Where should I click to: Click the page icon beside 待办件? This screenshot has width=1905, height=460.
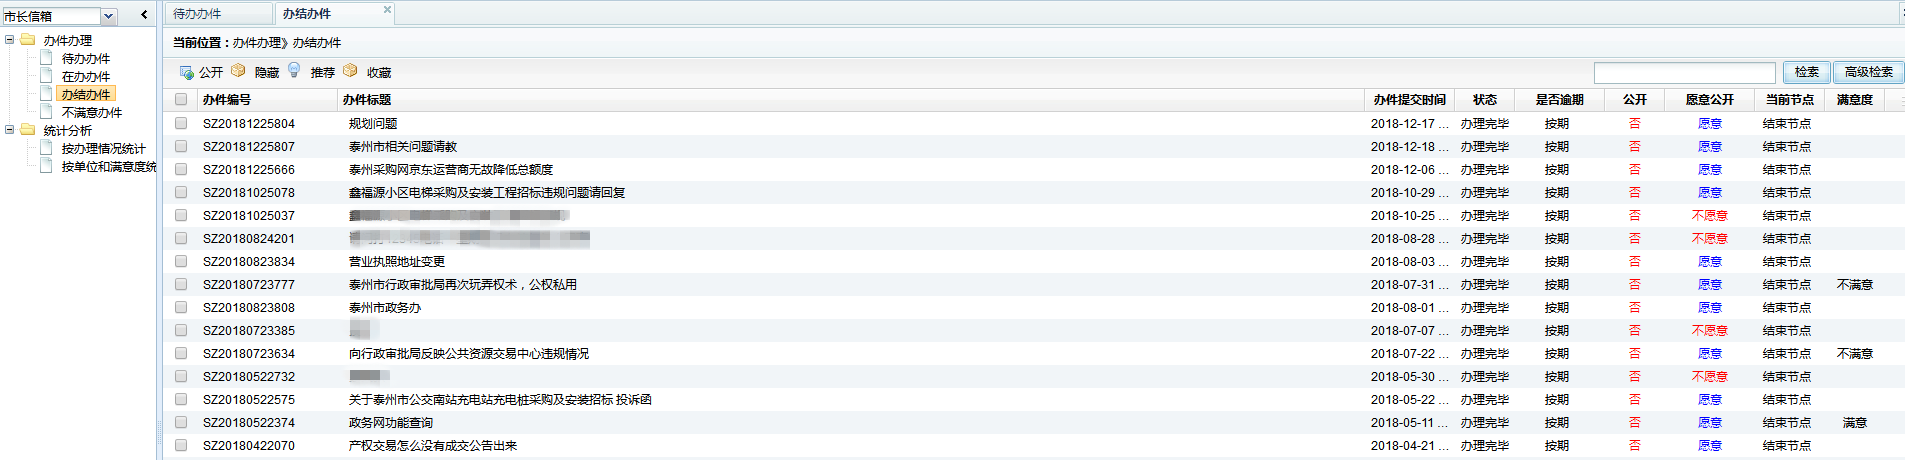46,58
